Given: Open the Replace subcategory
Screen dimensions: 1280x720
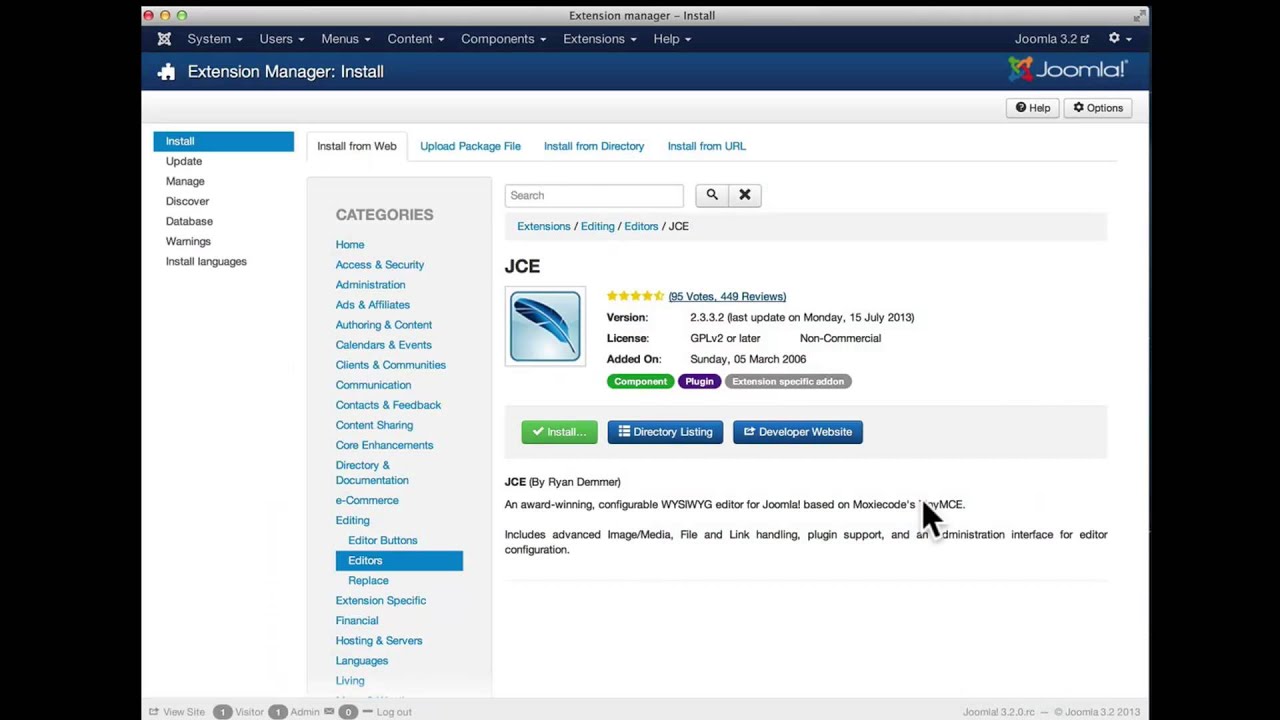Looking at the screenshot, I should tap(368, 580).
